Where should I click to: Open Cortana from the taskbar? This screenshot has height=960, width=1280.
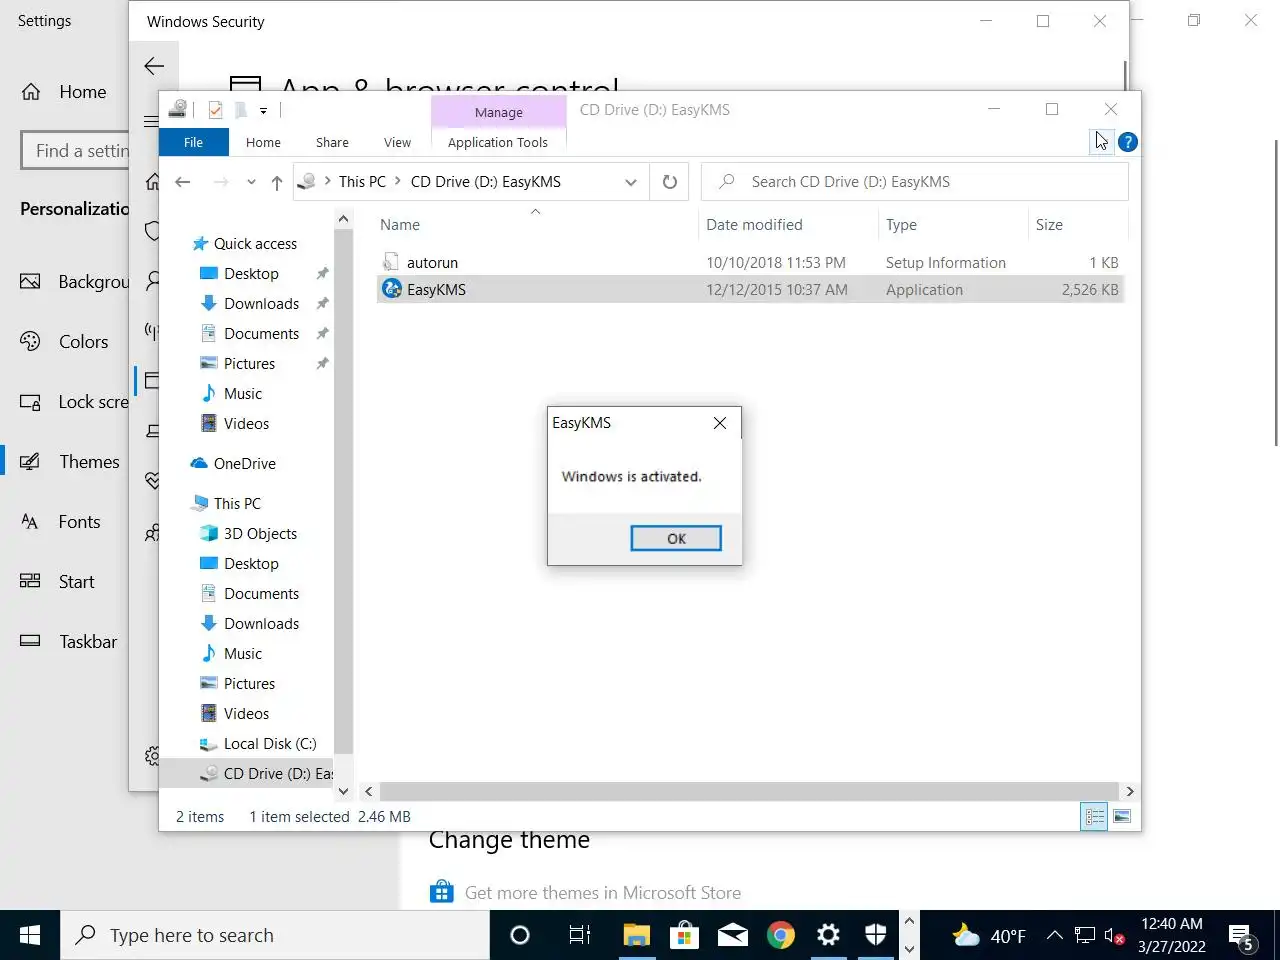tap(520, 935)
